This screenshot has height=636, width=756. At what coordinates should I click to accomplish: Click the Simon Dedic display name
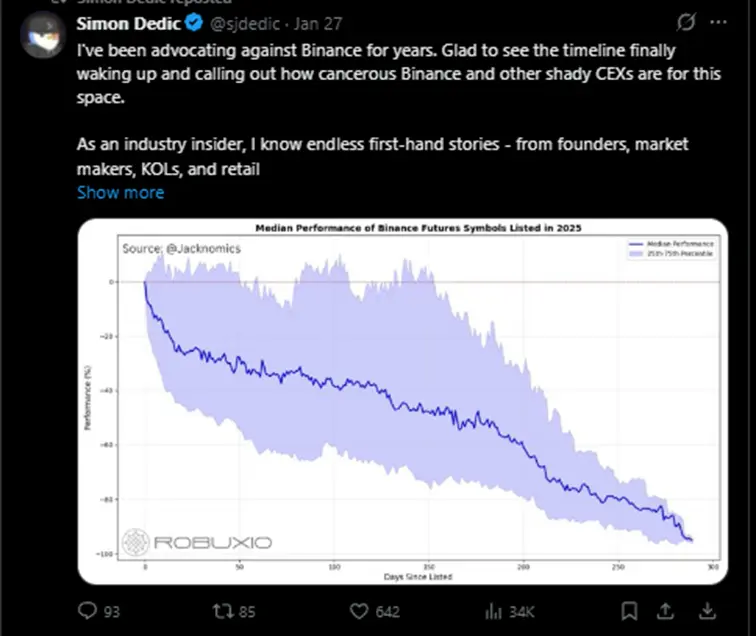tap(128, 24)
